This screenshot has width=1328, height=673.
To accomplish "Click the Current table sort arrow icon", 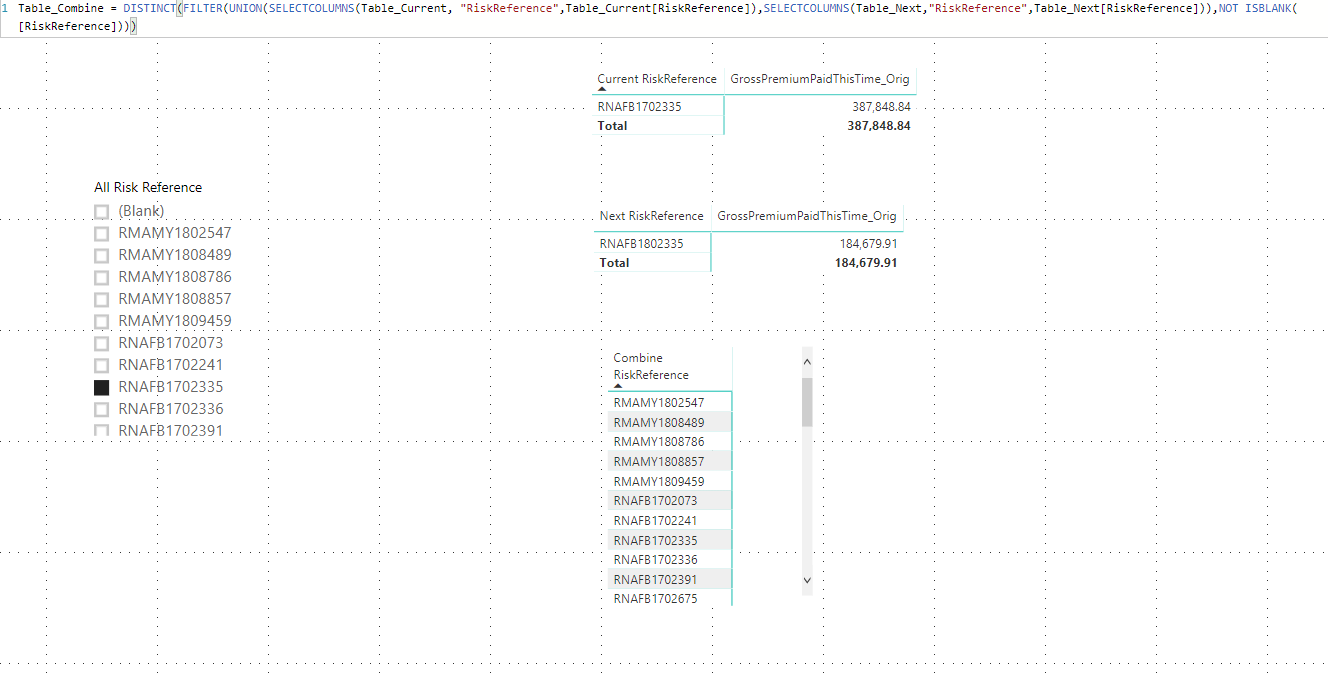I will 602,90.
